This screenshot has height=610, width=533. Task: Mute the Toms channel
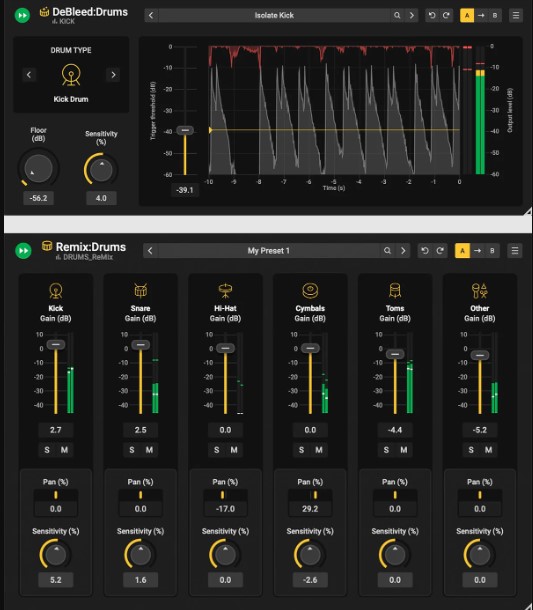click(x=404, y=450)
